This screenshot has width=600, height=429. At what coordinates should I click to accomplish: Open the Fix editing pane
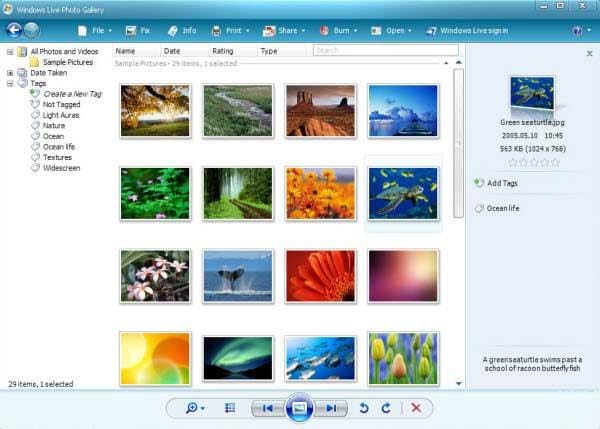click(138, 31)
